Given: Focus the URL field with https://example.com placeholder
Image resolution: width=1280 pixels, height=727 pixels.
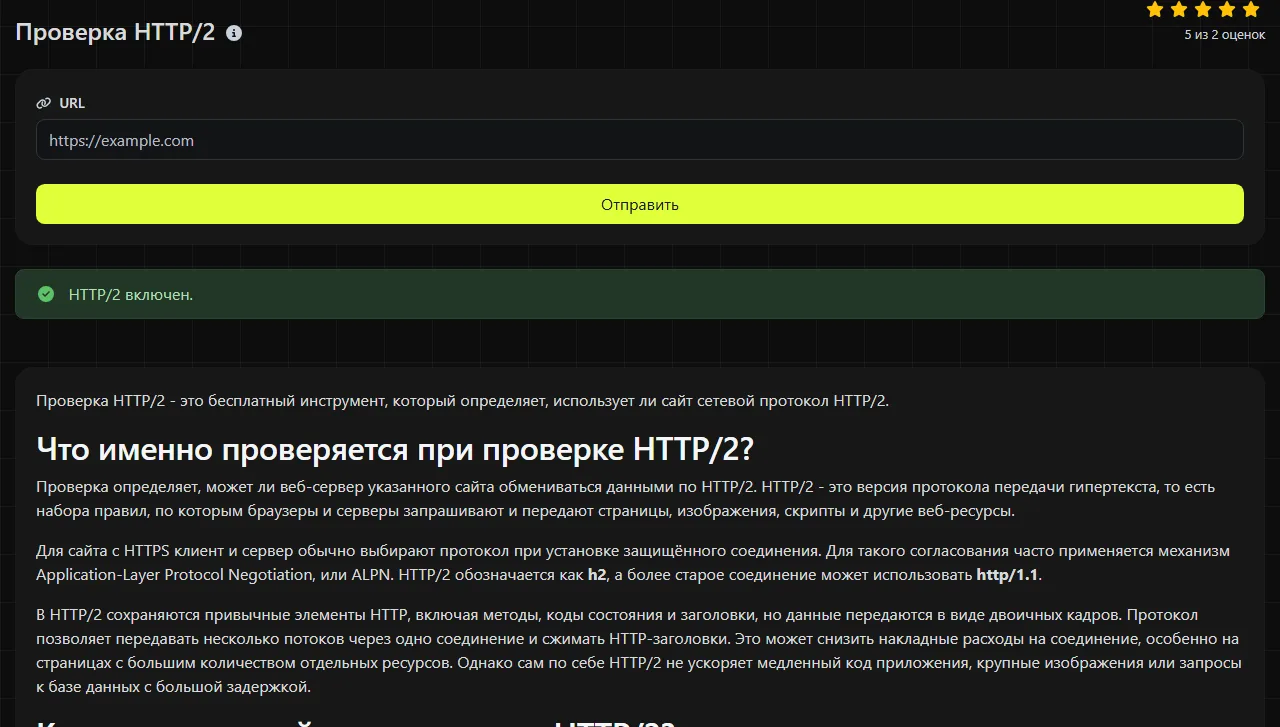Looking at the screenshot, I should click(x=640, y=140).
